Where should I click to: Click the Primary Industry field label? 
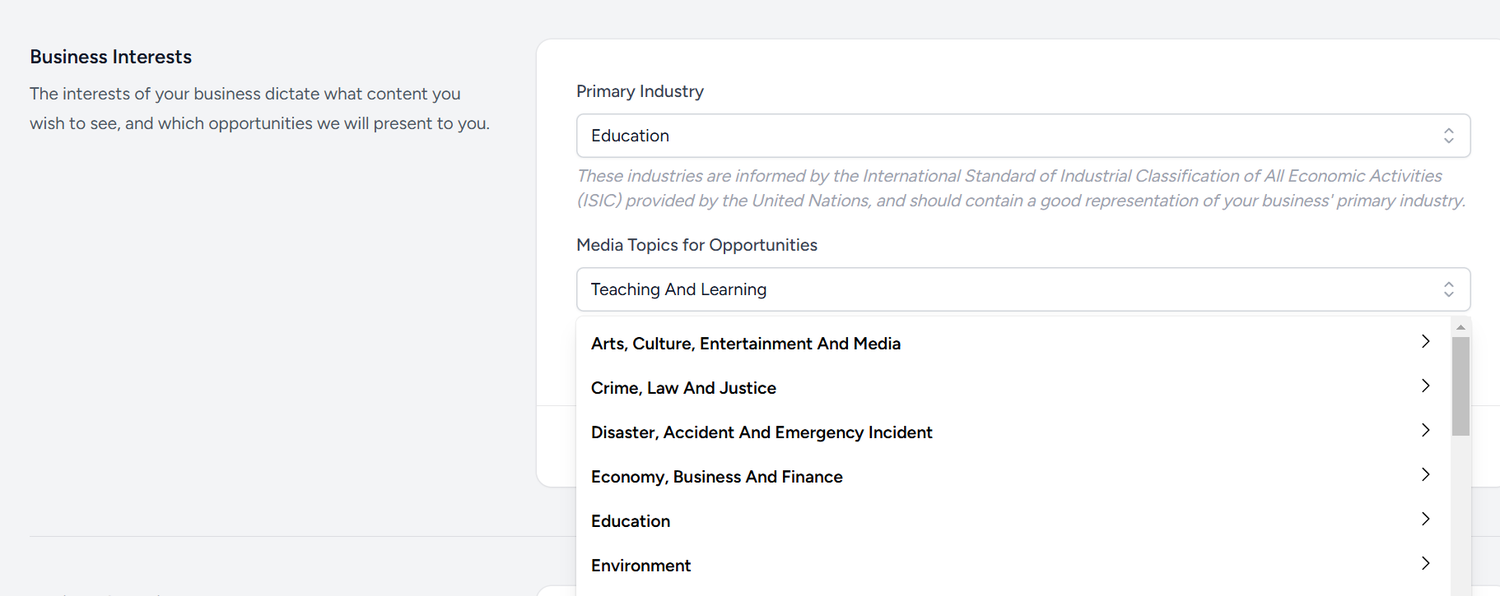point(640,91)
